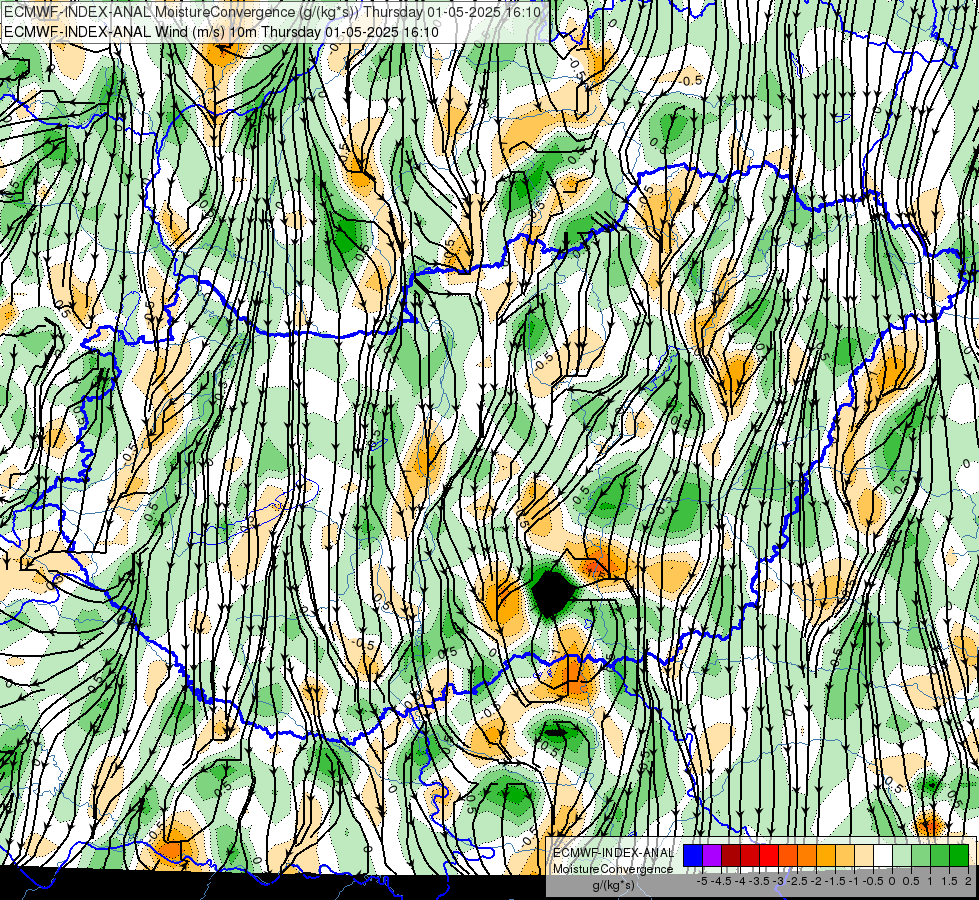Select the red swatch between -4 and -3.5
The height and width of the screenshot is (900, 979).
750,856
